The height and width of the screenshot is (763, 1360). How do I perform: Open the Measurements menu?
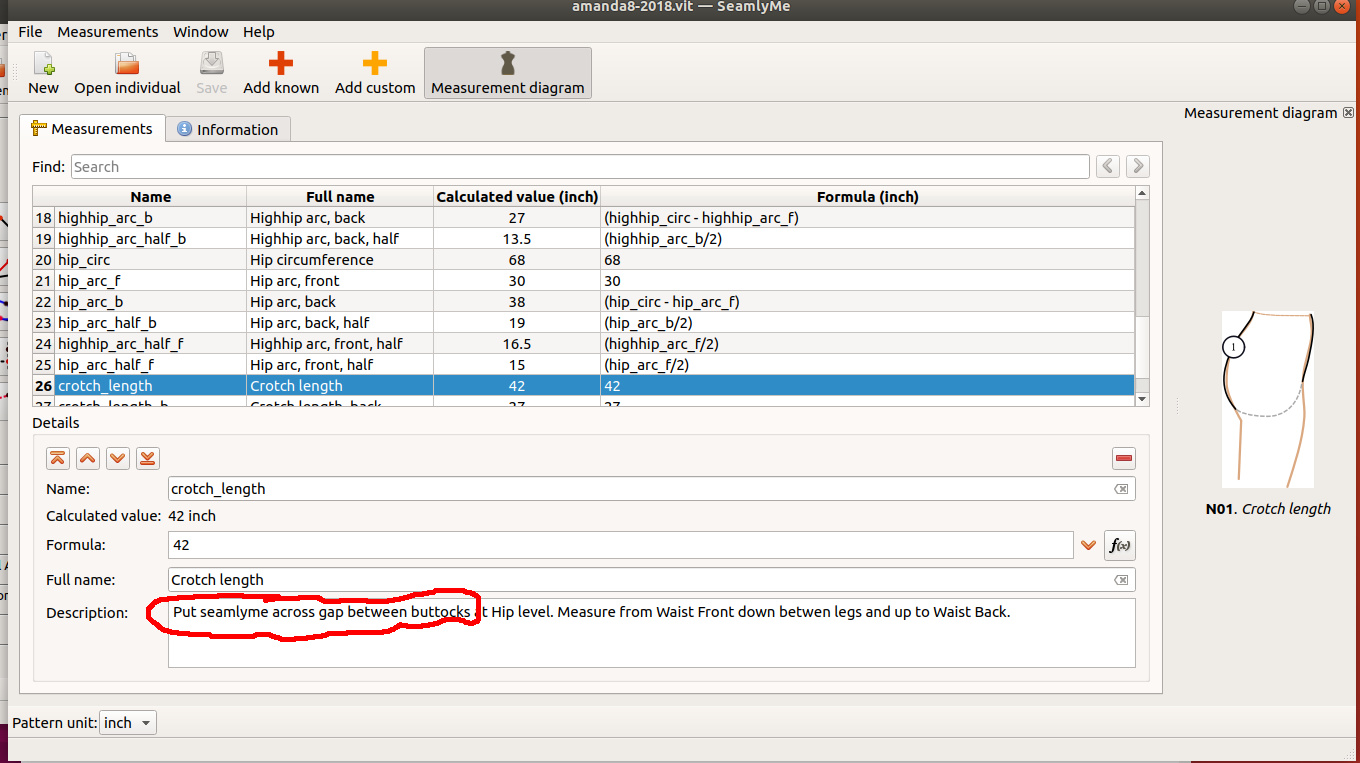pyautogui.click(x=107, y=32)
